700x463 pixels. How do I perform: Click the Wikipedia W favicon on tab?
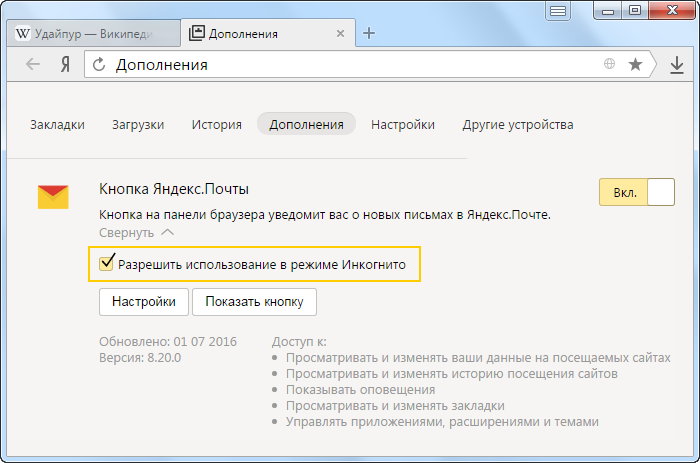(22, 33)
